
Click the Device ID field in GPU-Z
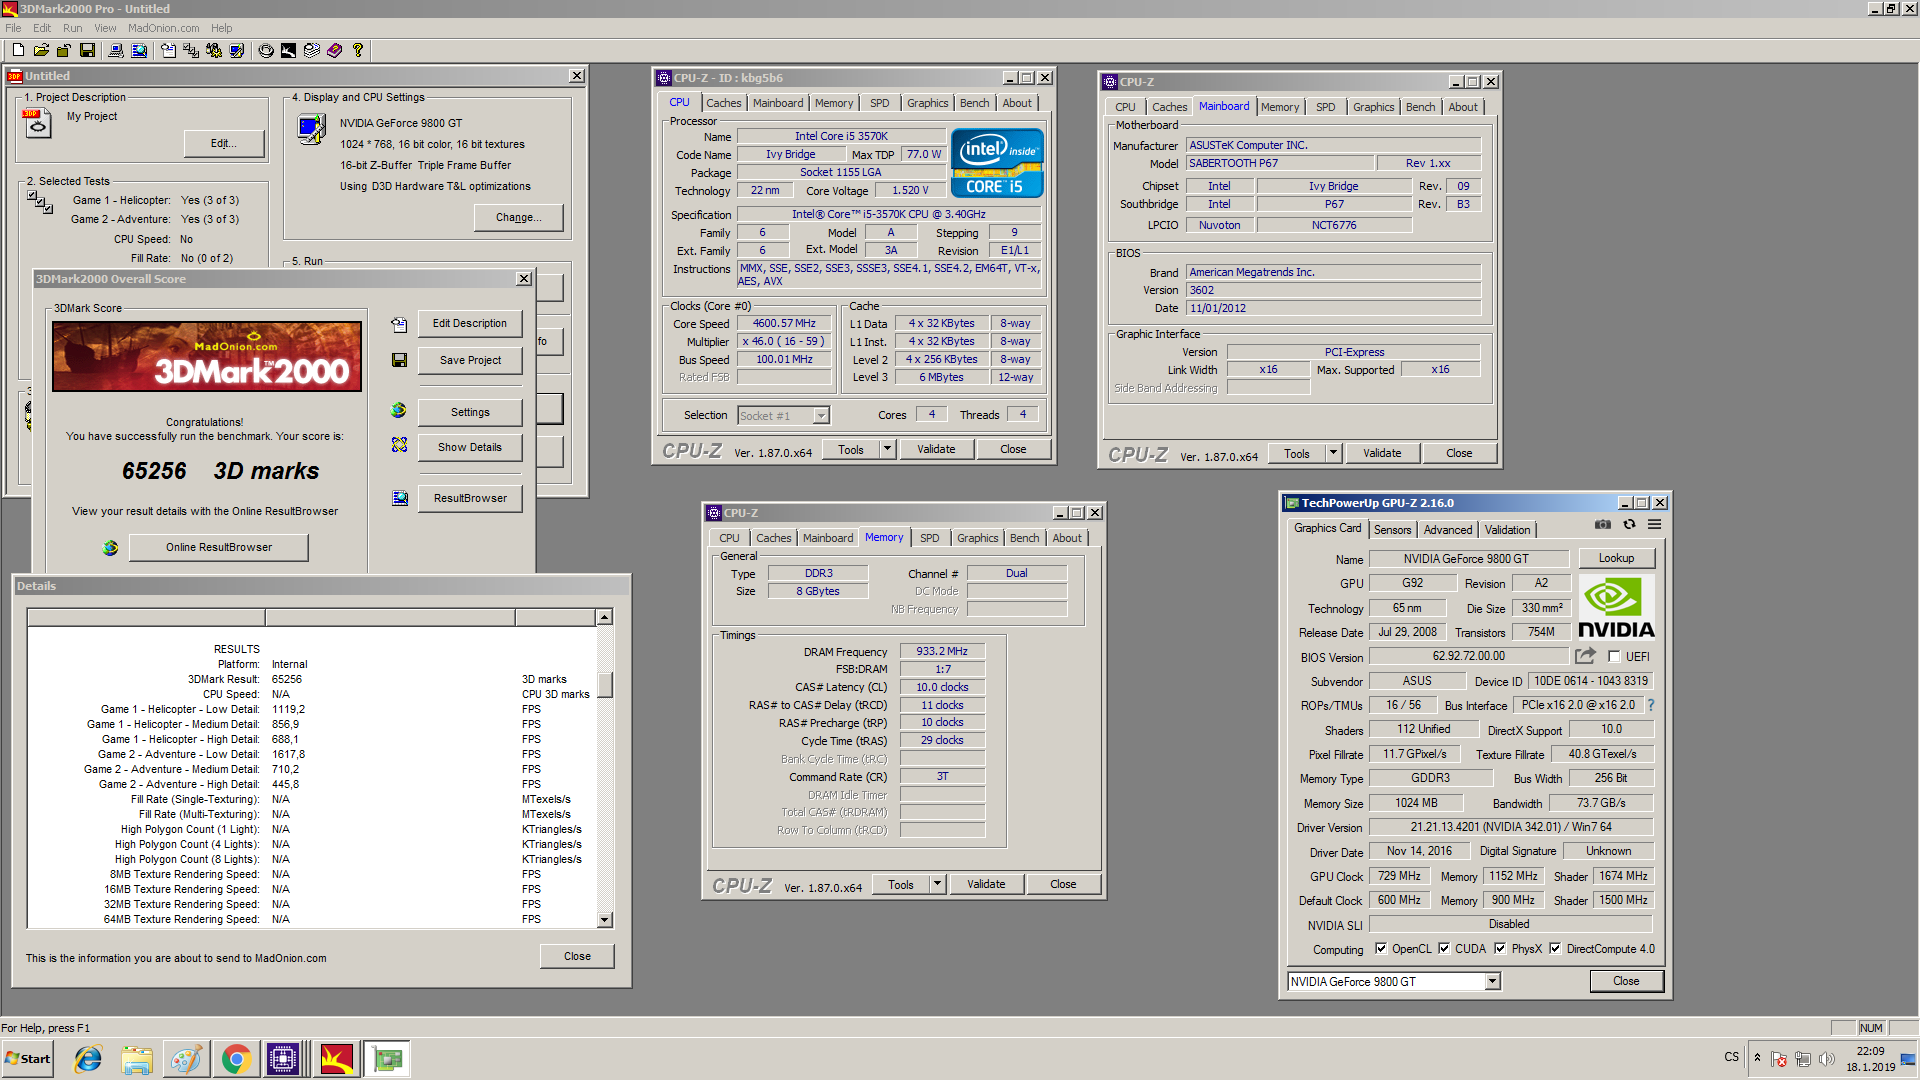[x=1591, y=681]
